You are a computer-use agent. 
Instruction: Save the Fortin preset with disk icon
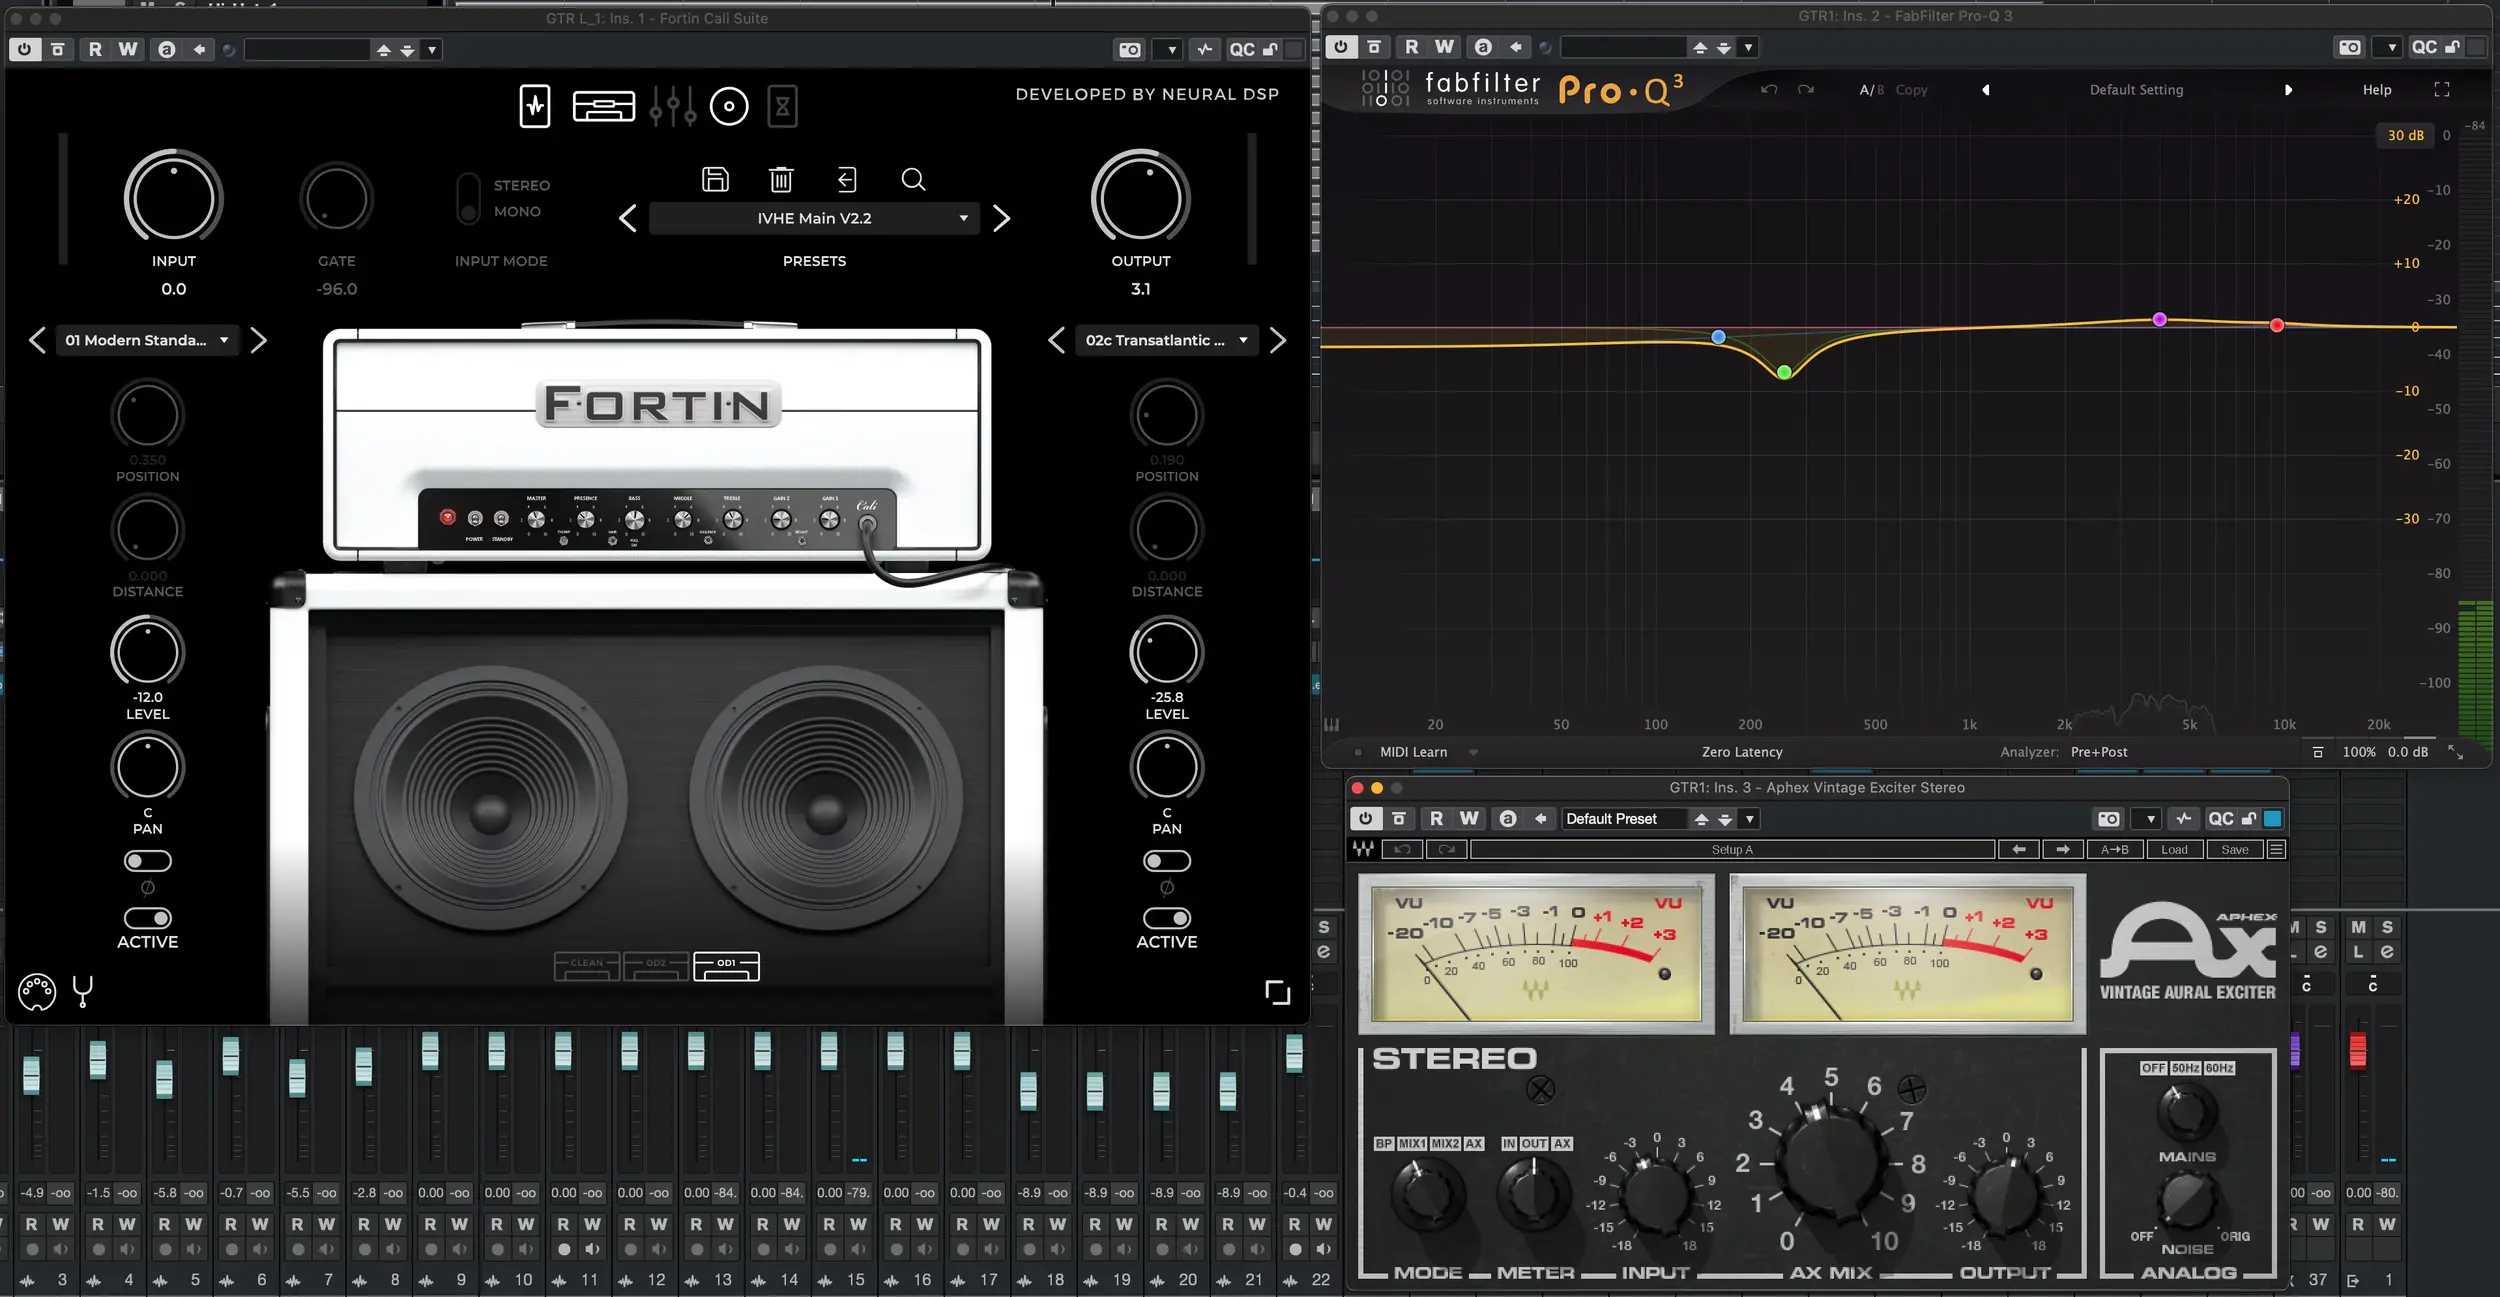715,179
